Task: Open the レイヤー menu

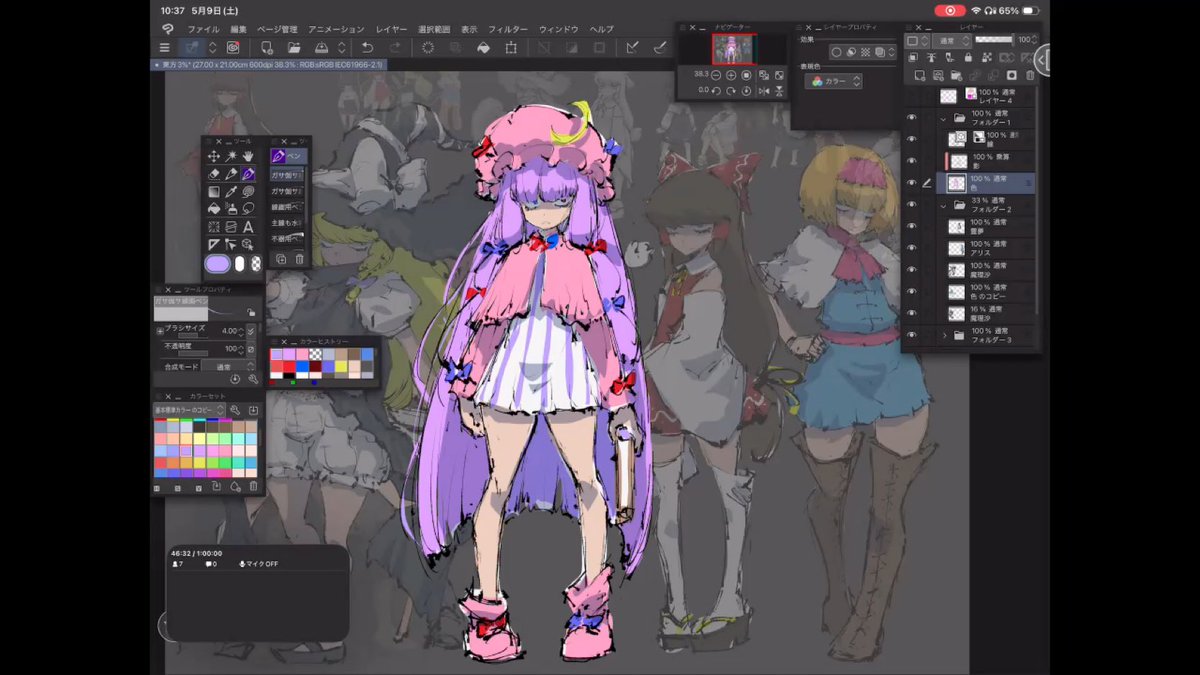Action: 391,30
